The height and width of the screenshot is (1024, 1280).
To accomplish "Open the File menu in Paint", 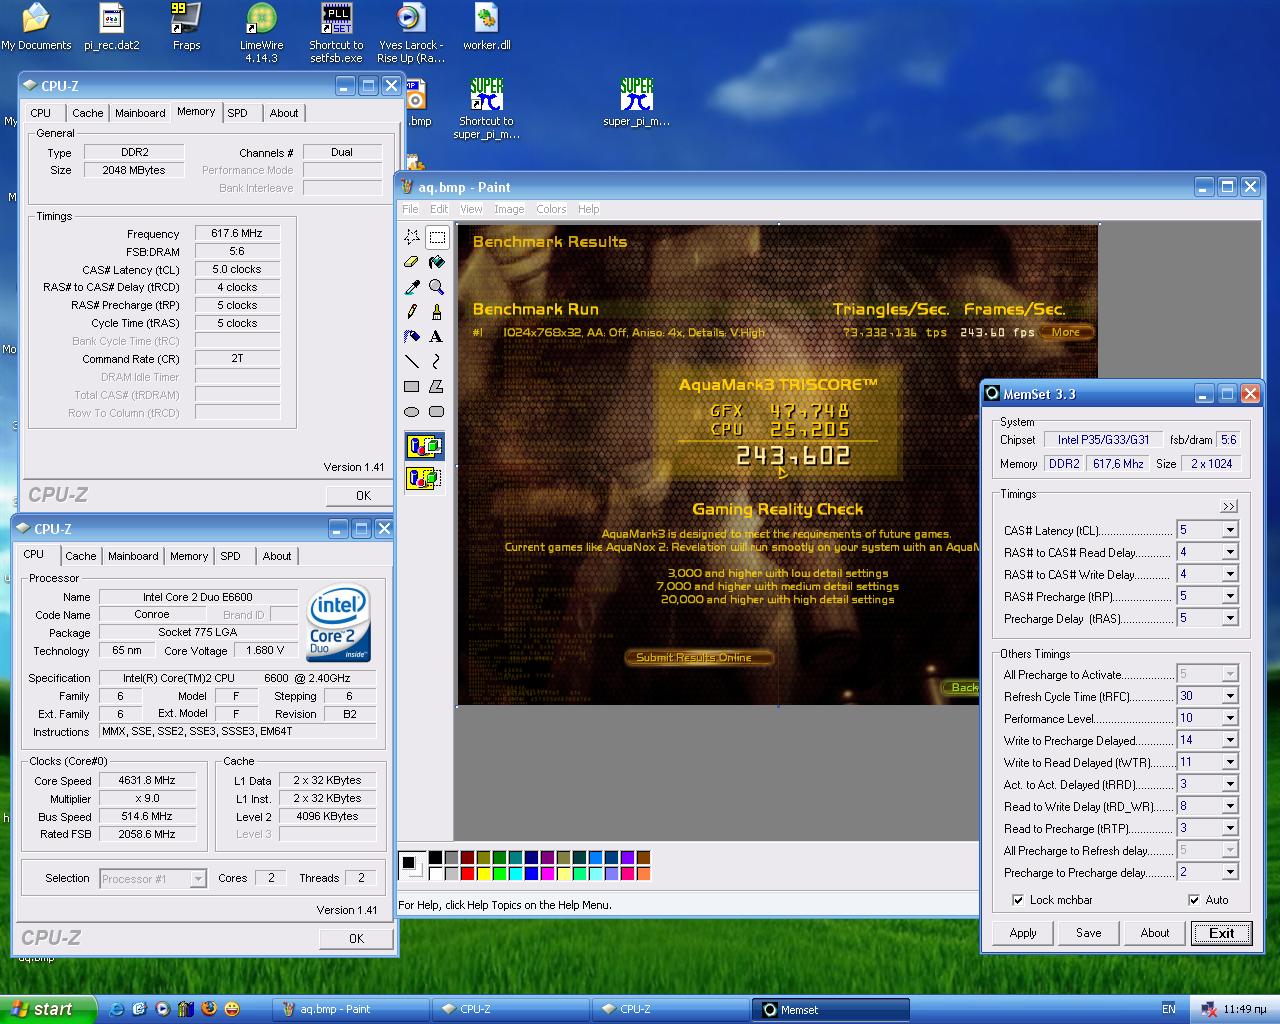I will coord(410,209).
